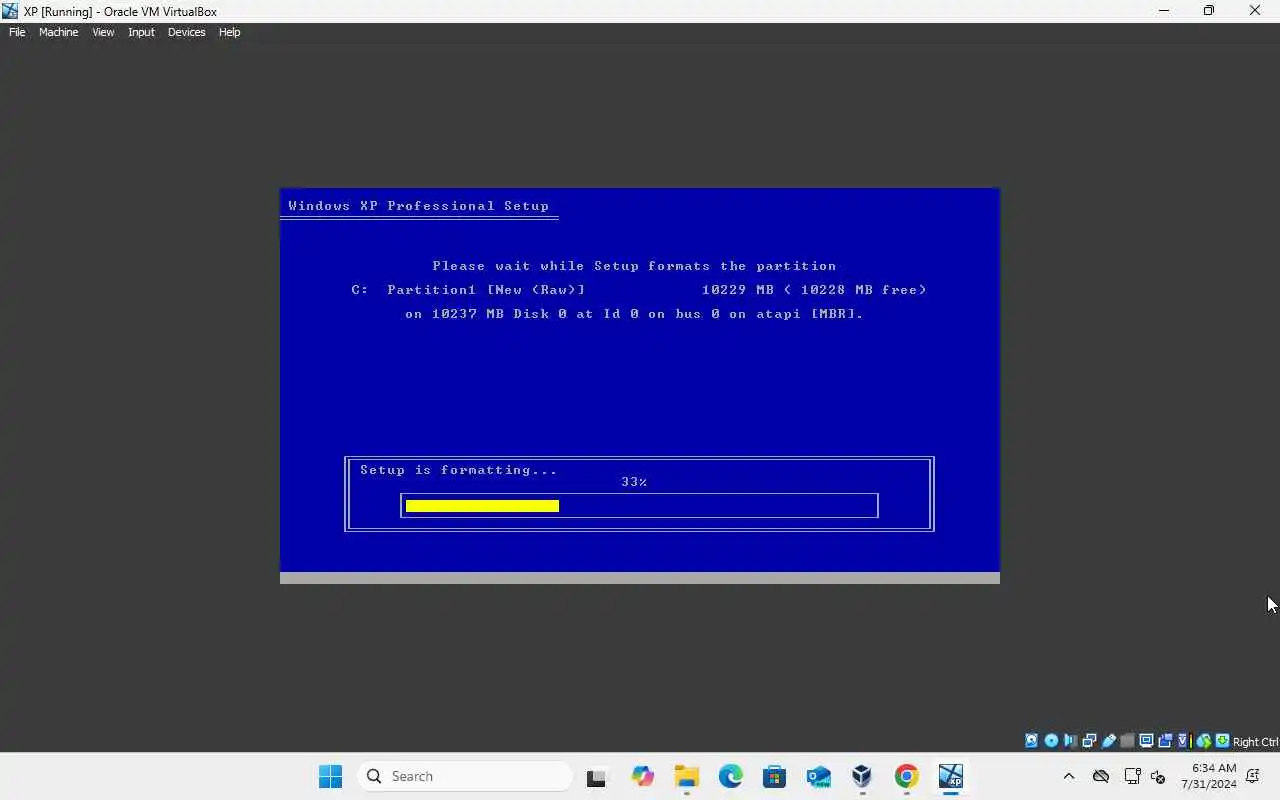The width and height of the screenshot is (1280, 800).
Task: Click the Partition1 [New (Raw)] line
Action: [x=639, y=290]
